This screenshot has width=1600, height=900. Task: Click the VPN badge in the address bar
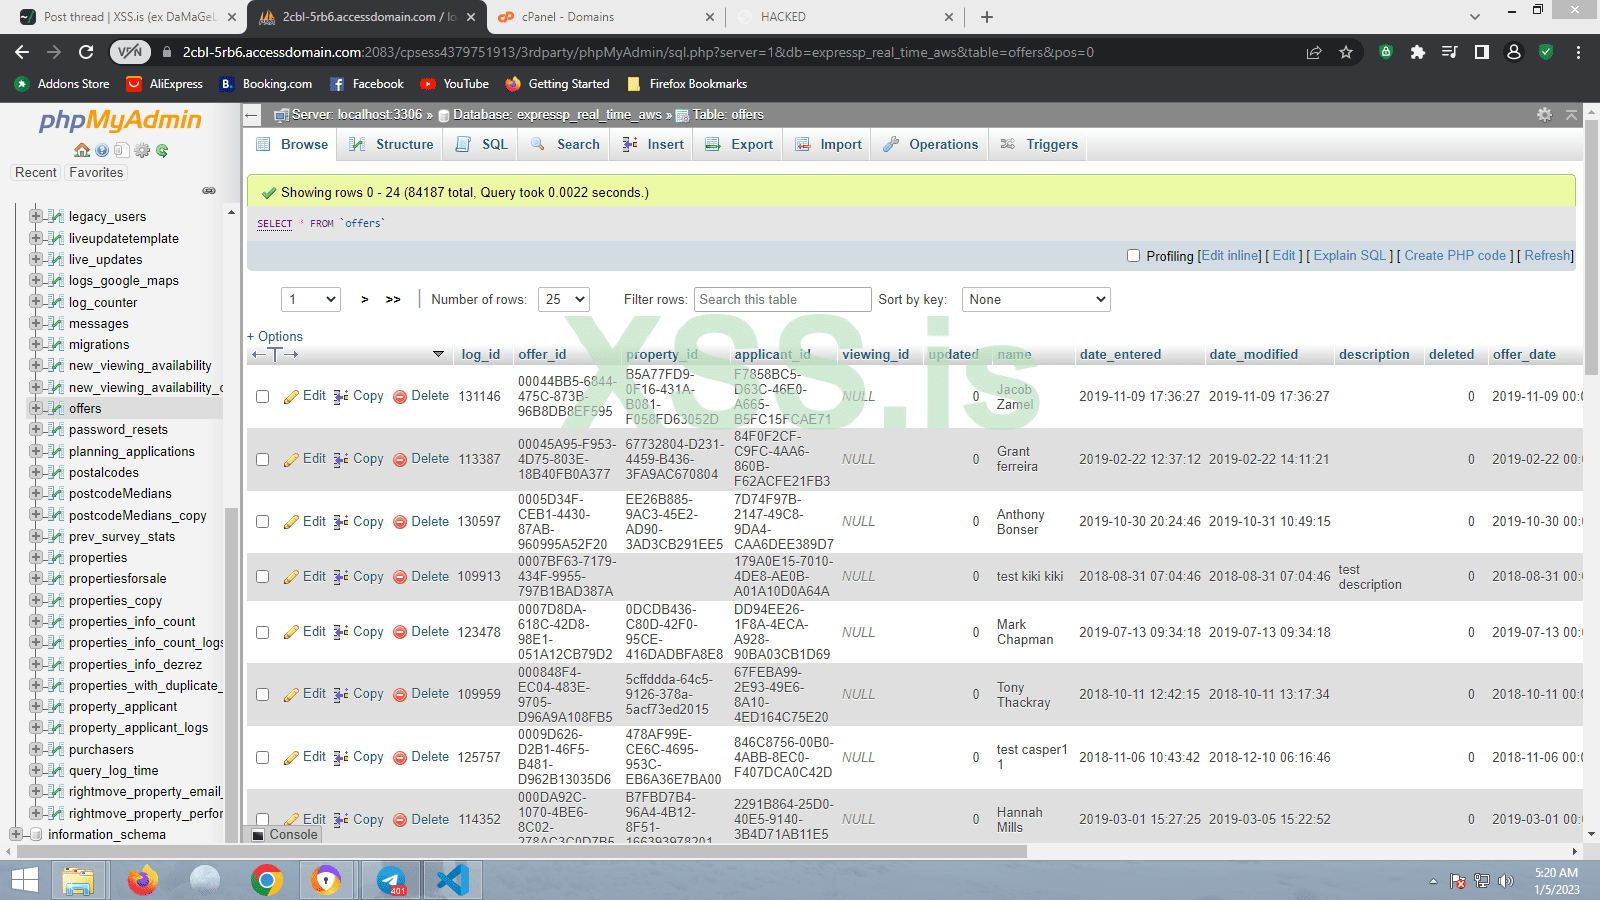click(130, 52)
